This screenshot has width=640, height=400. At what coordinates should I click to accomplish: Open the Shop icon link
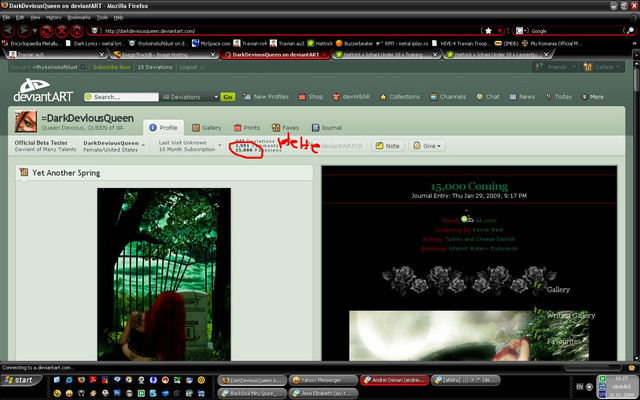[311, 97]
